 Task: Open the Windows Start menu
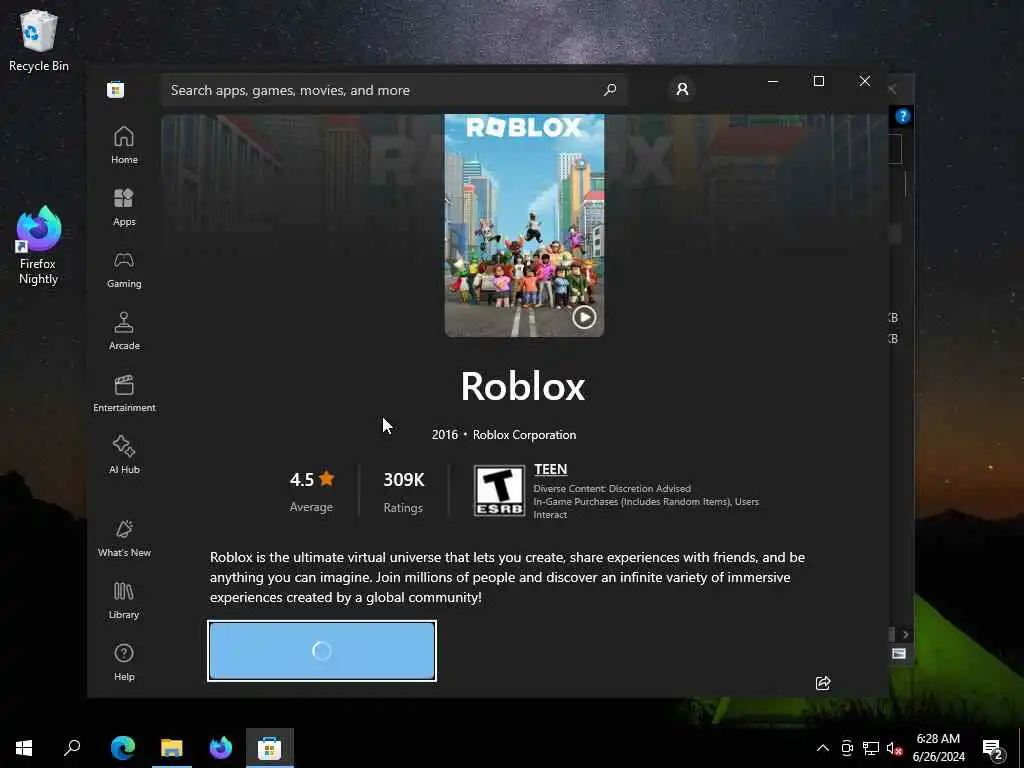24,748
